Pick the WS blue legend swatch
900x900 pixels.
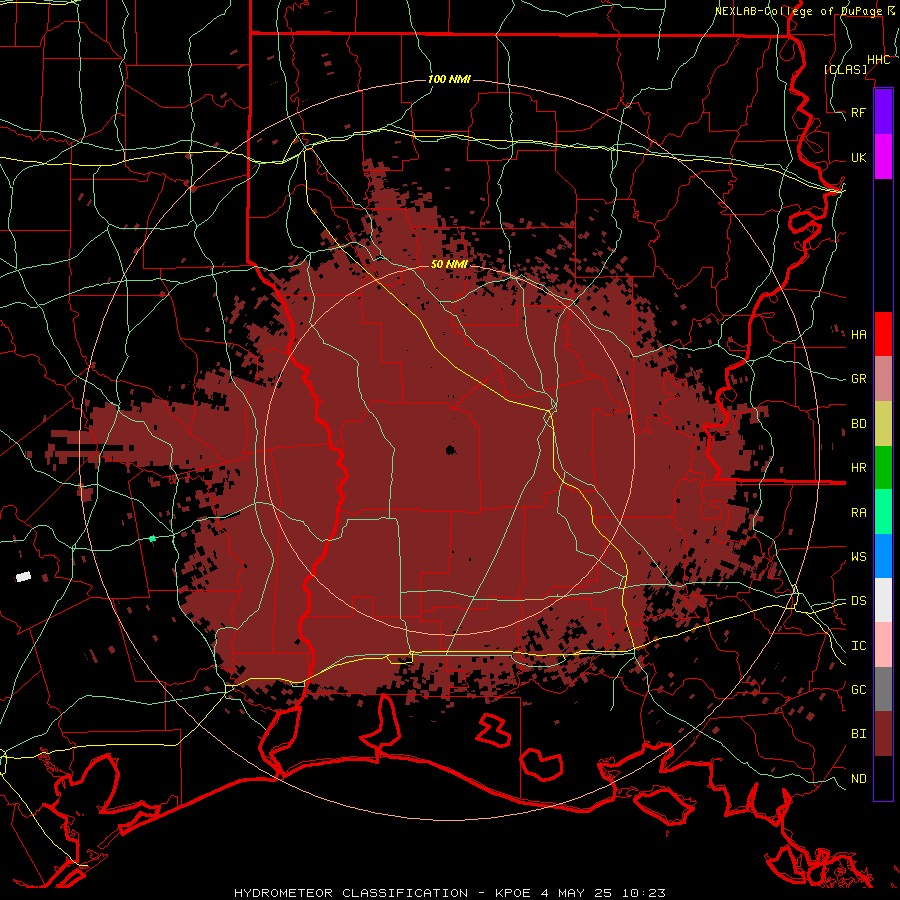[883, 556]
